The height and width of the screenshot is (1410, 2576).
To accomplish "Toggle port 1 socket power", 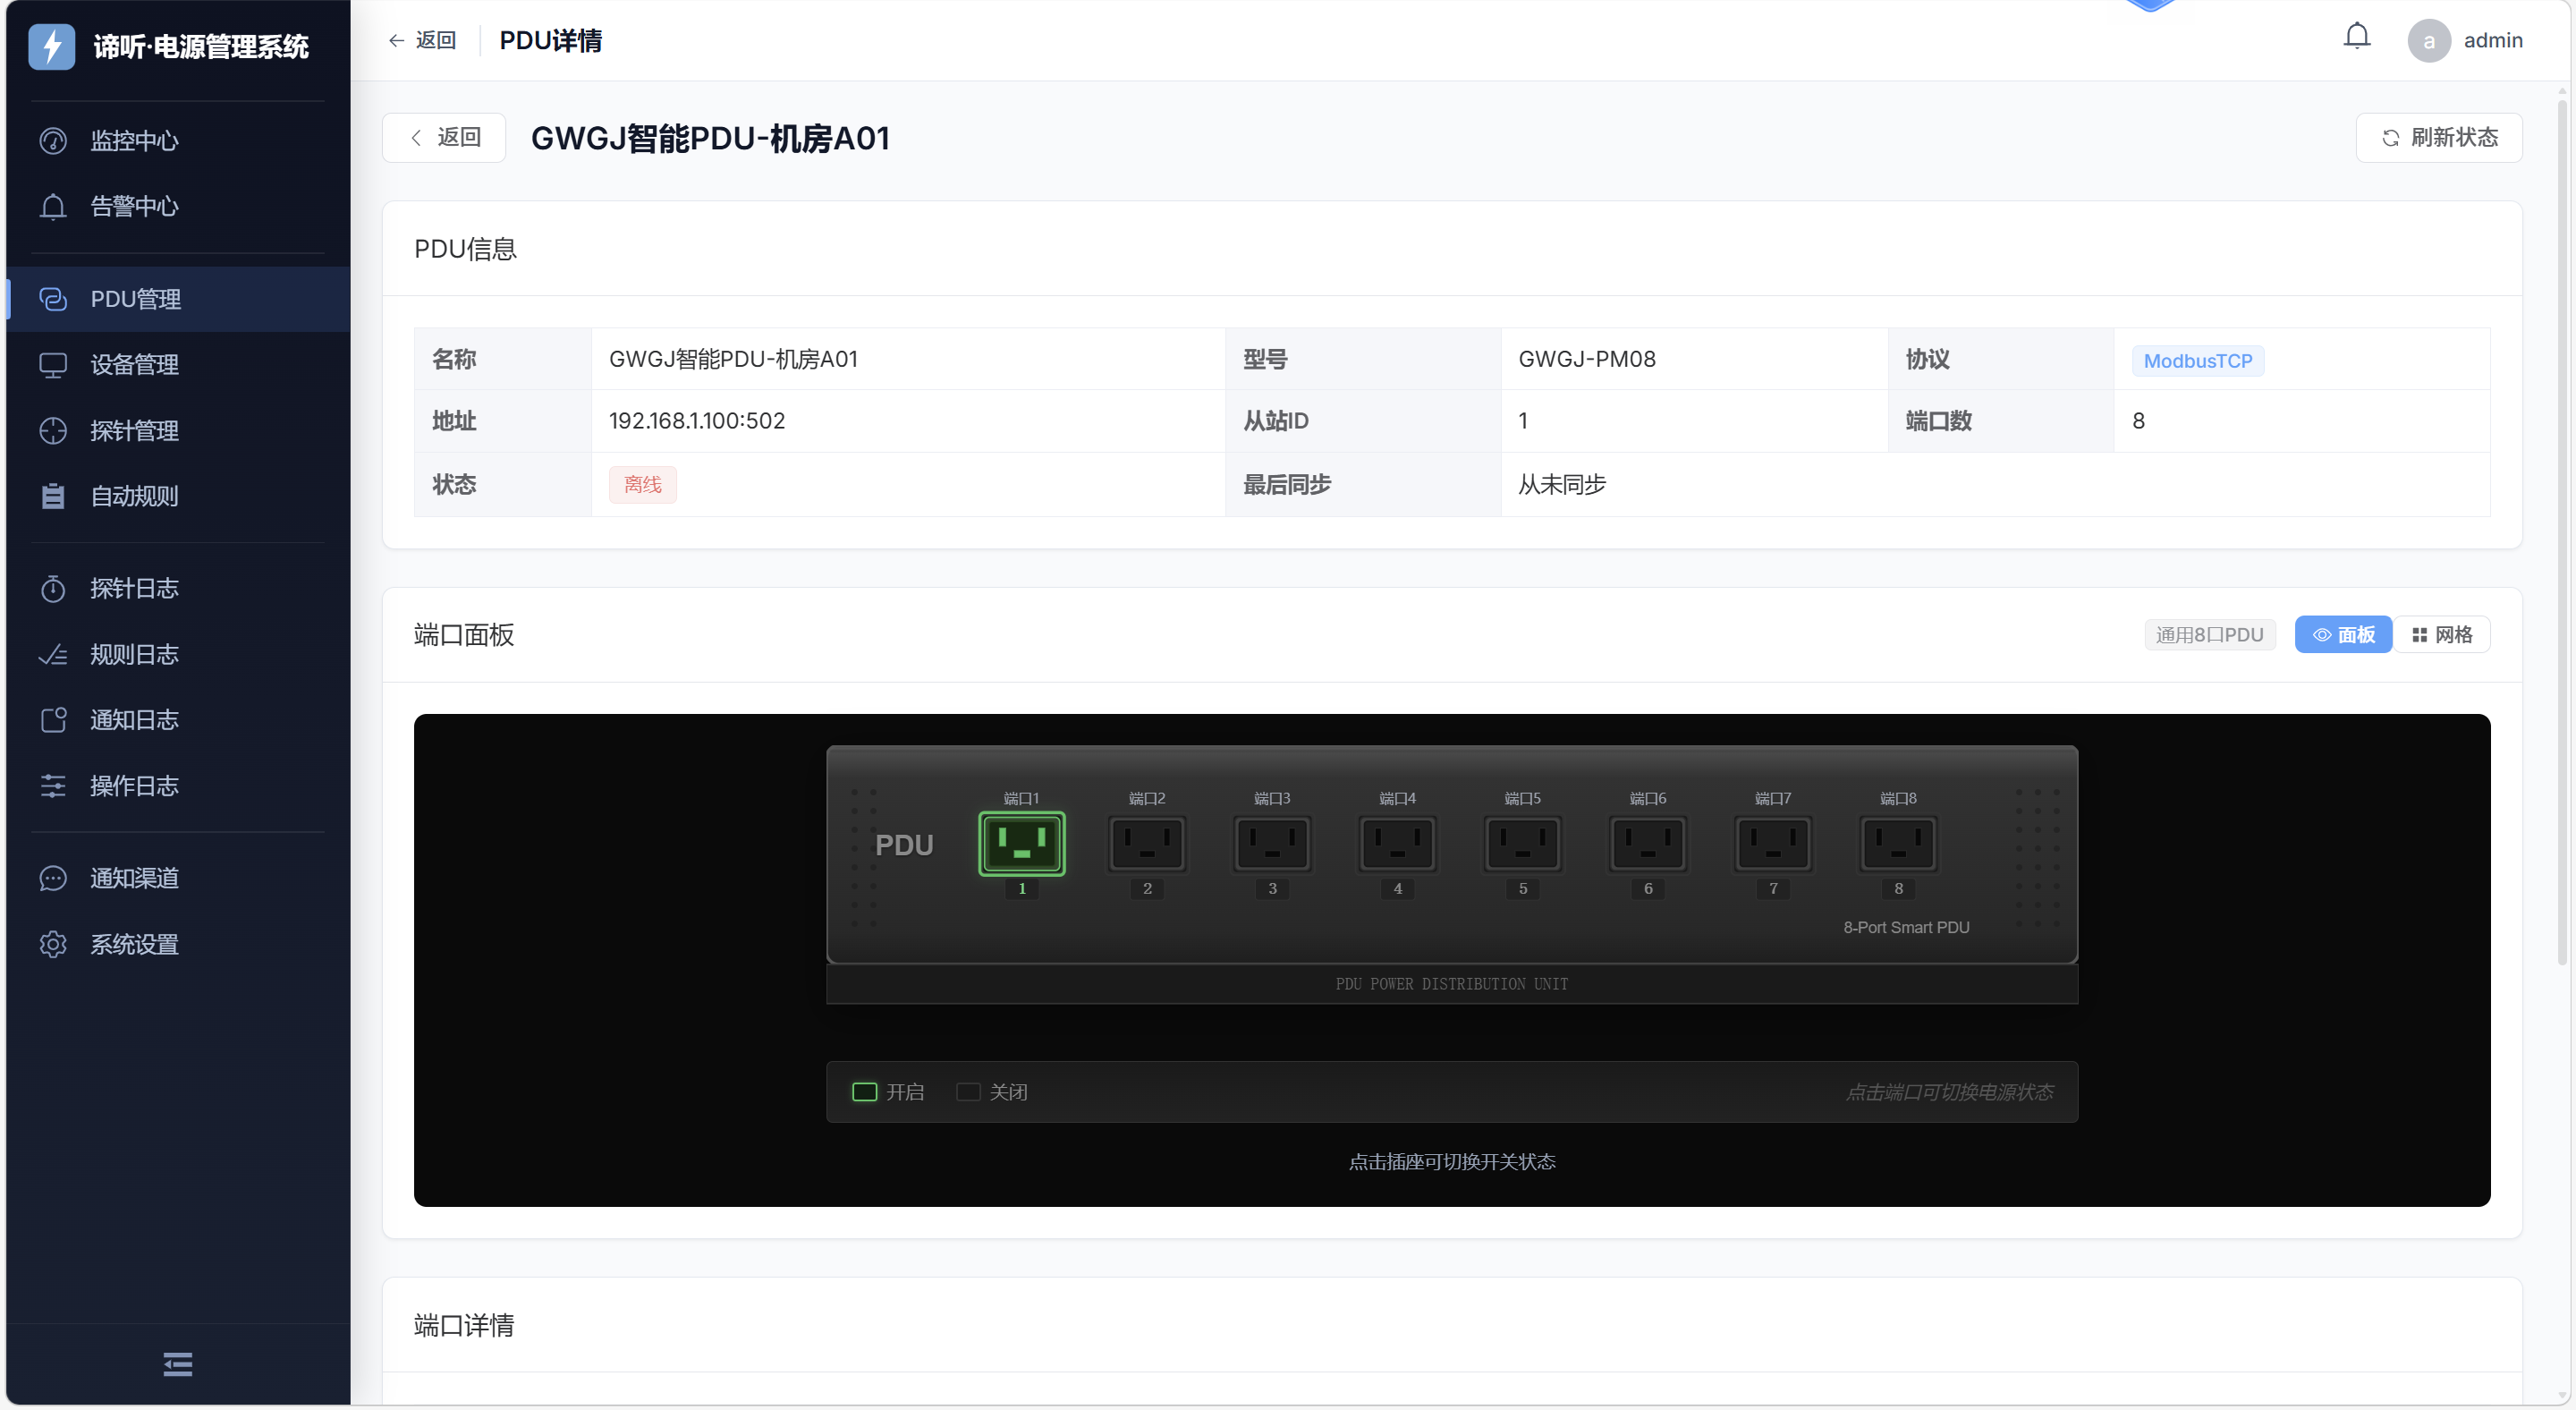I will point(1021,843).
